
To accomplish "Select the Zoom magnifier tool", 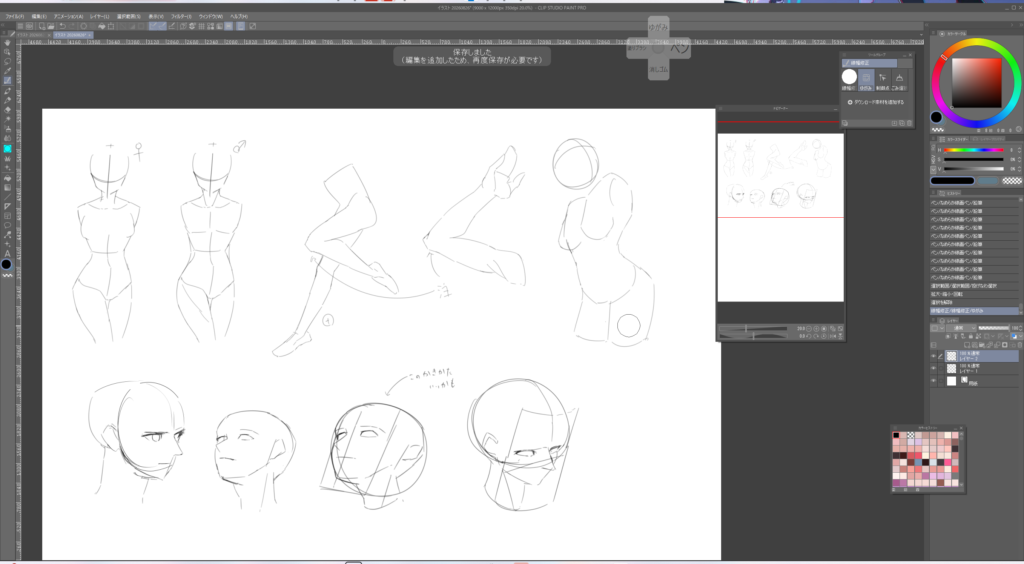I will point(7,51).
